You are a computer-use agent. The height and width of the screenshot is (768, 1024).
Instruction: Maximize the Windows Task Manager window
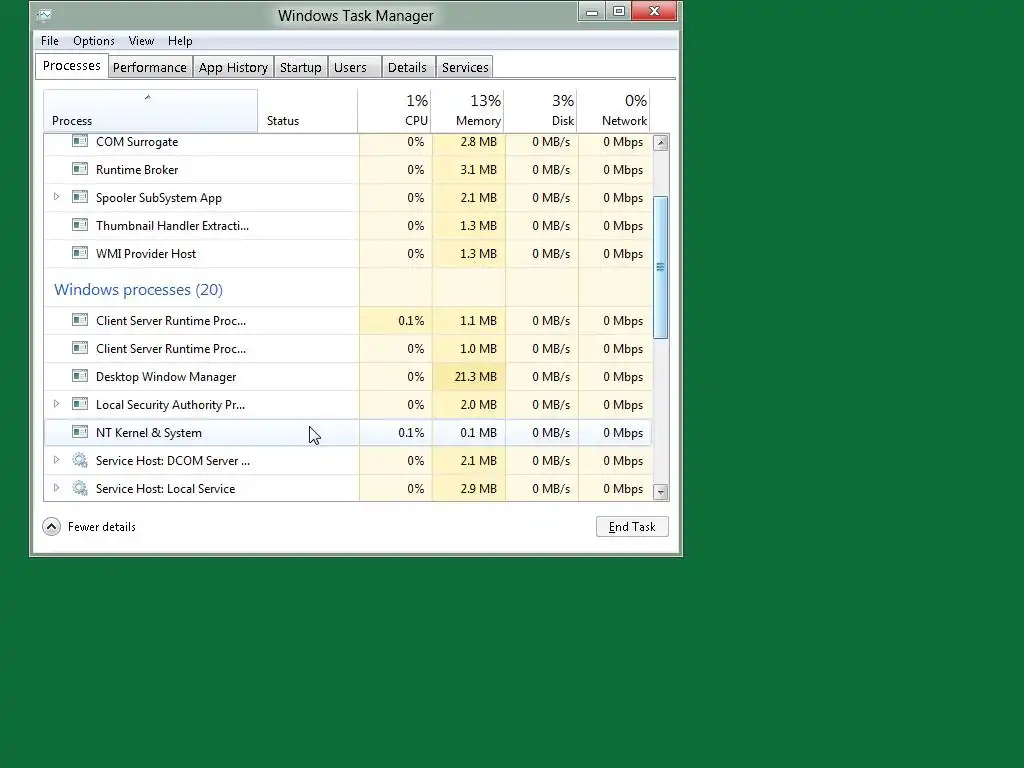click(618, 12)
